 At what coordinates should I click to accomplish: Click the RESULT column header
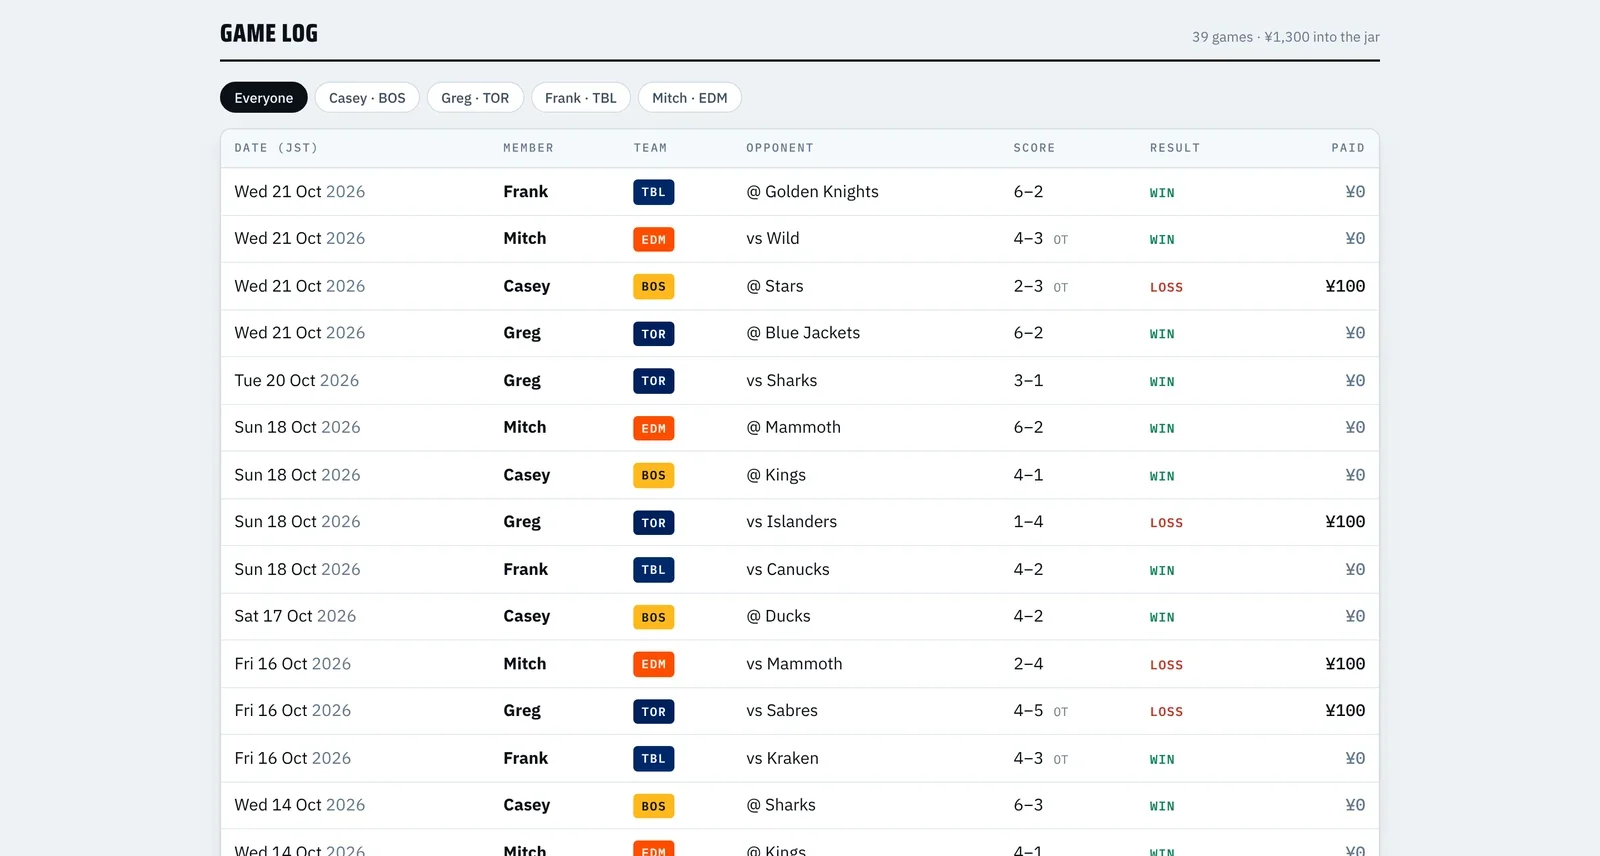coord(1175,148)
